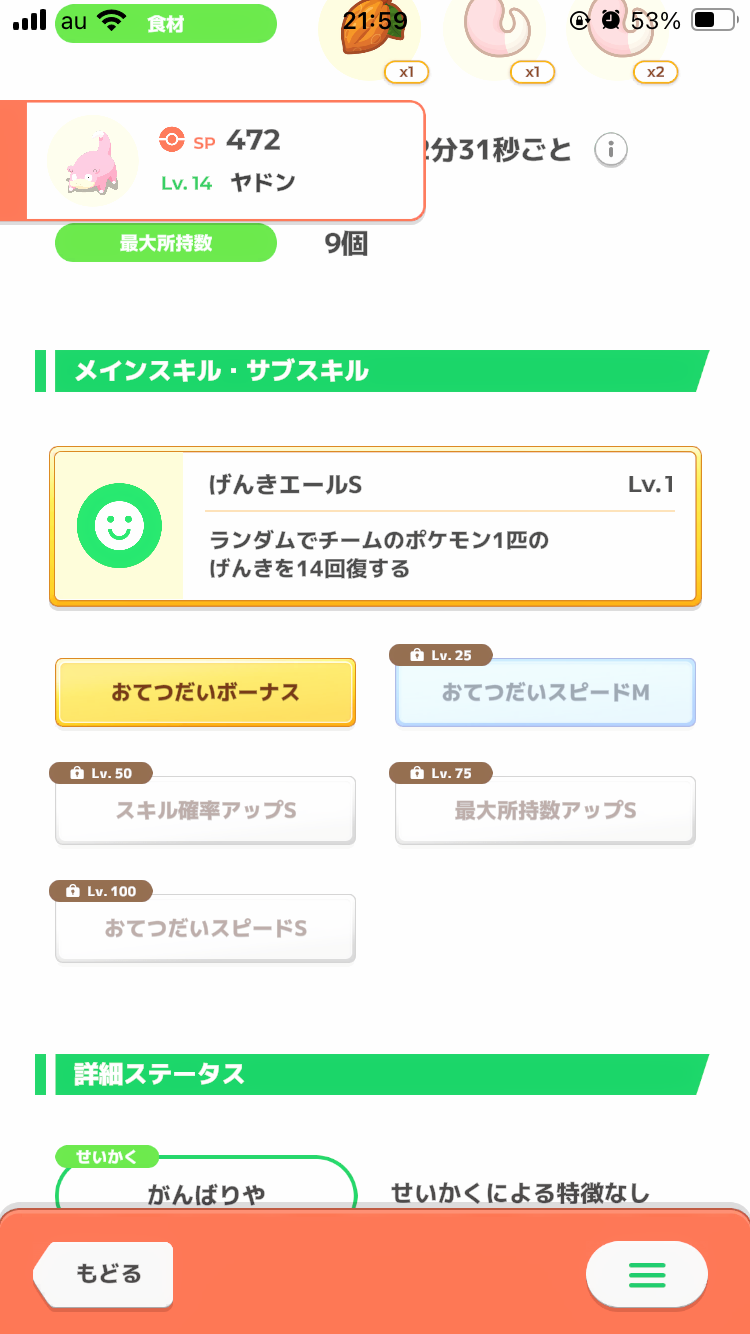
Task: Tap the locked おてつだいスピードS skill
Action: pos(205,928)
